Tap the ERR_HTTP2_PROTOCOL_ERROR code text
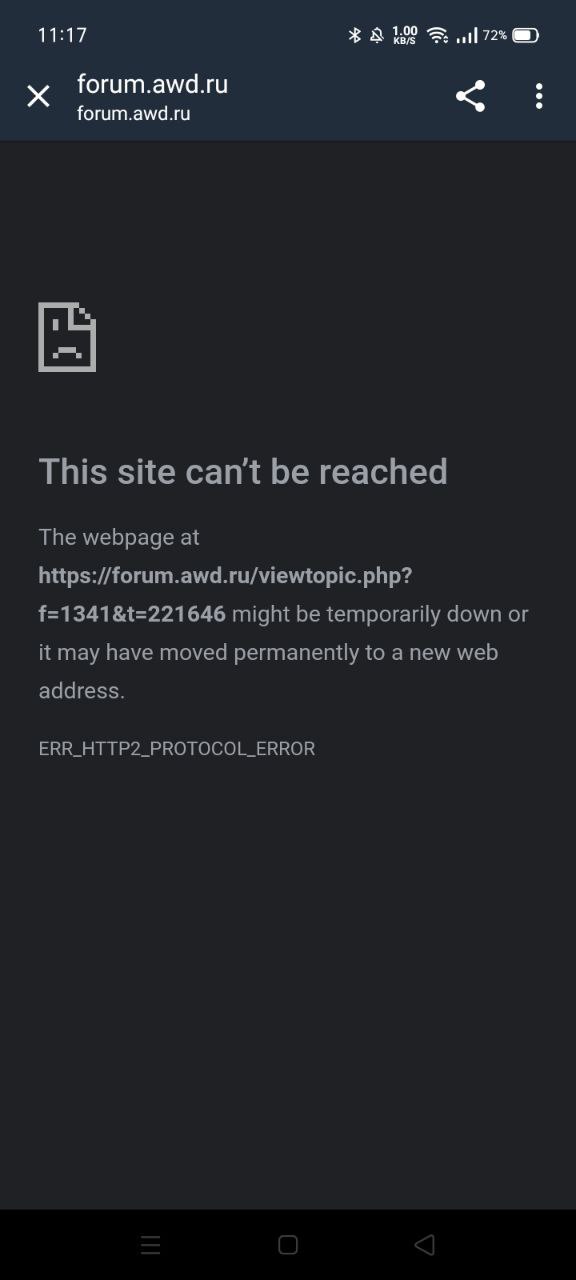Viewport: 576px width, 1280px height. coord(177,748)
